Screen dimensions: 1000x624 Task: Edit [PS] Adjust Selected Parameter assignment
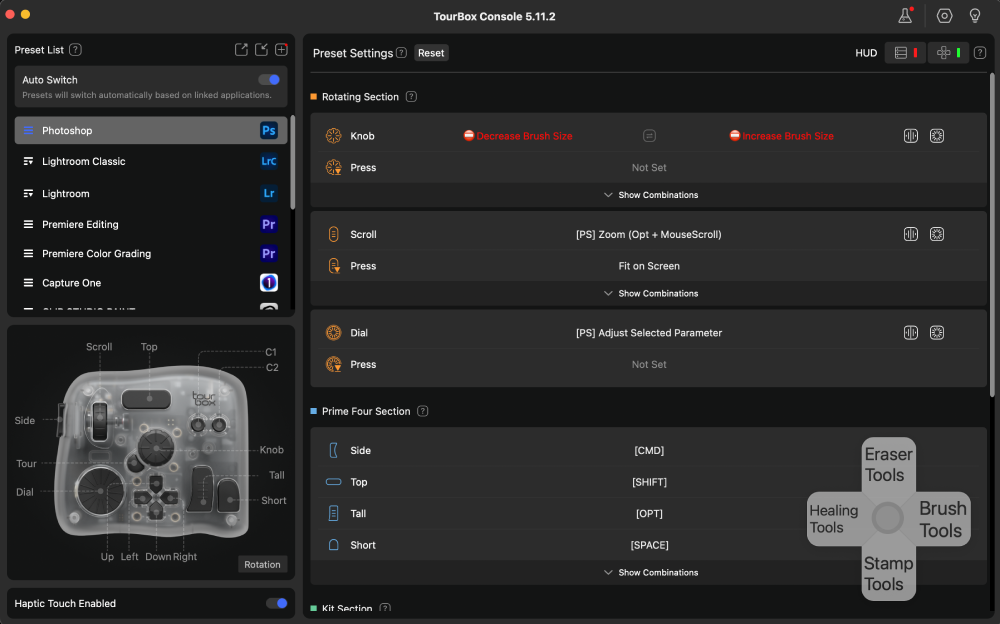click(649, 333)
